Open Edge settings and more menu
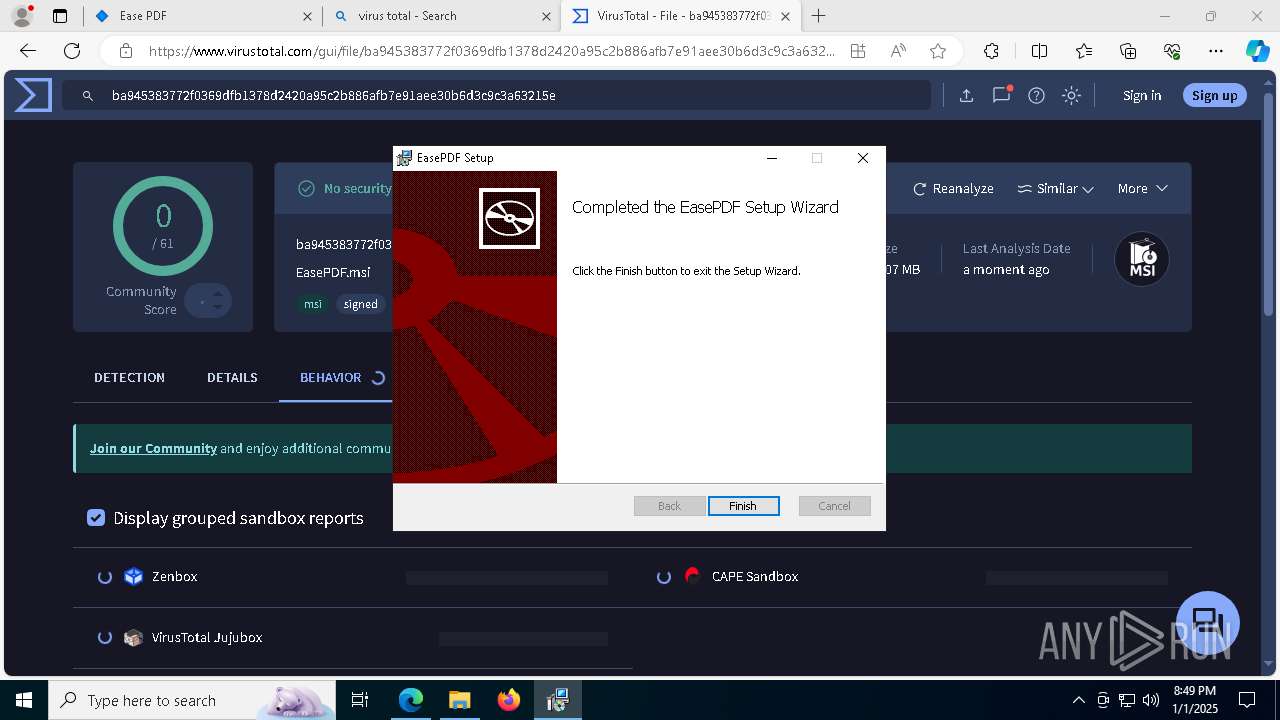 coord(1216,51)
